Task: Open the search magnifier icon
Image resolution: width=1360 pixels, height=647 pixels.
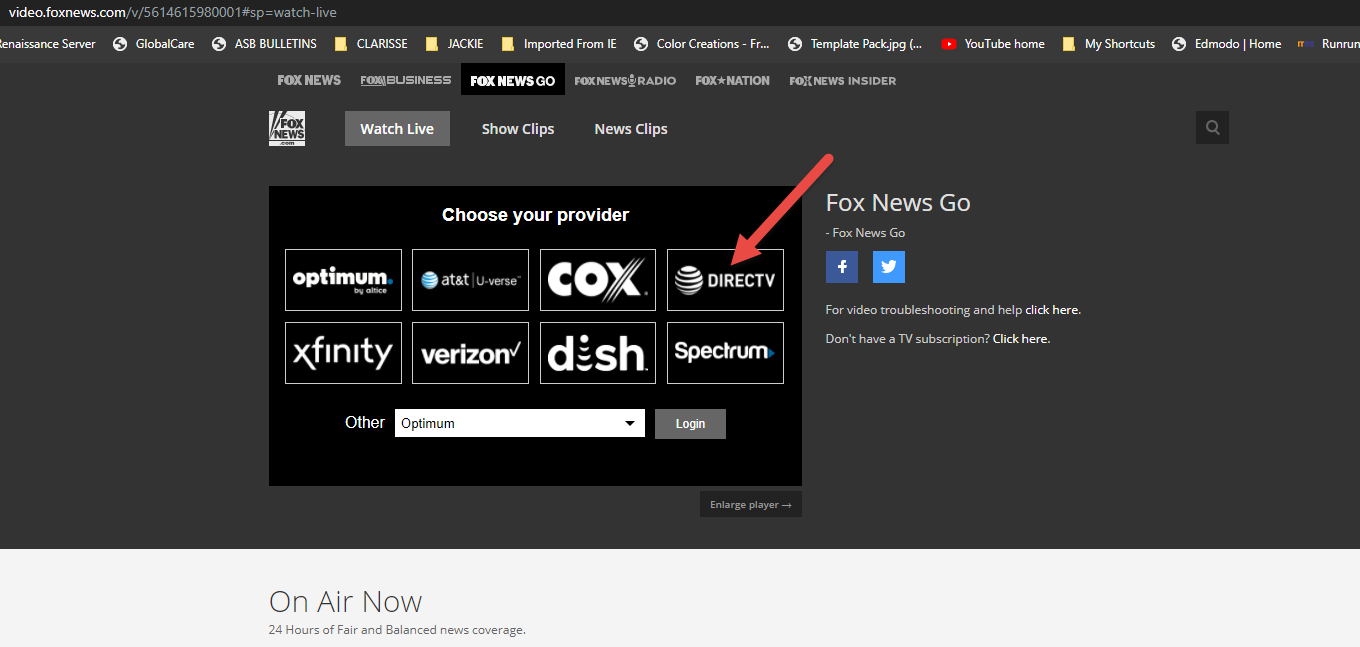Action: point(1212,128)
